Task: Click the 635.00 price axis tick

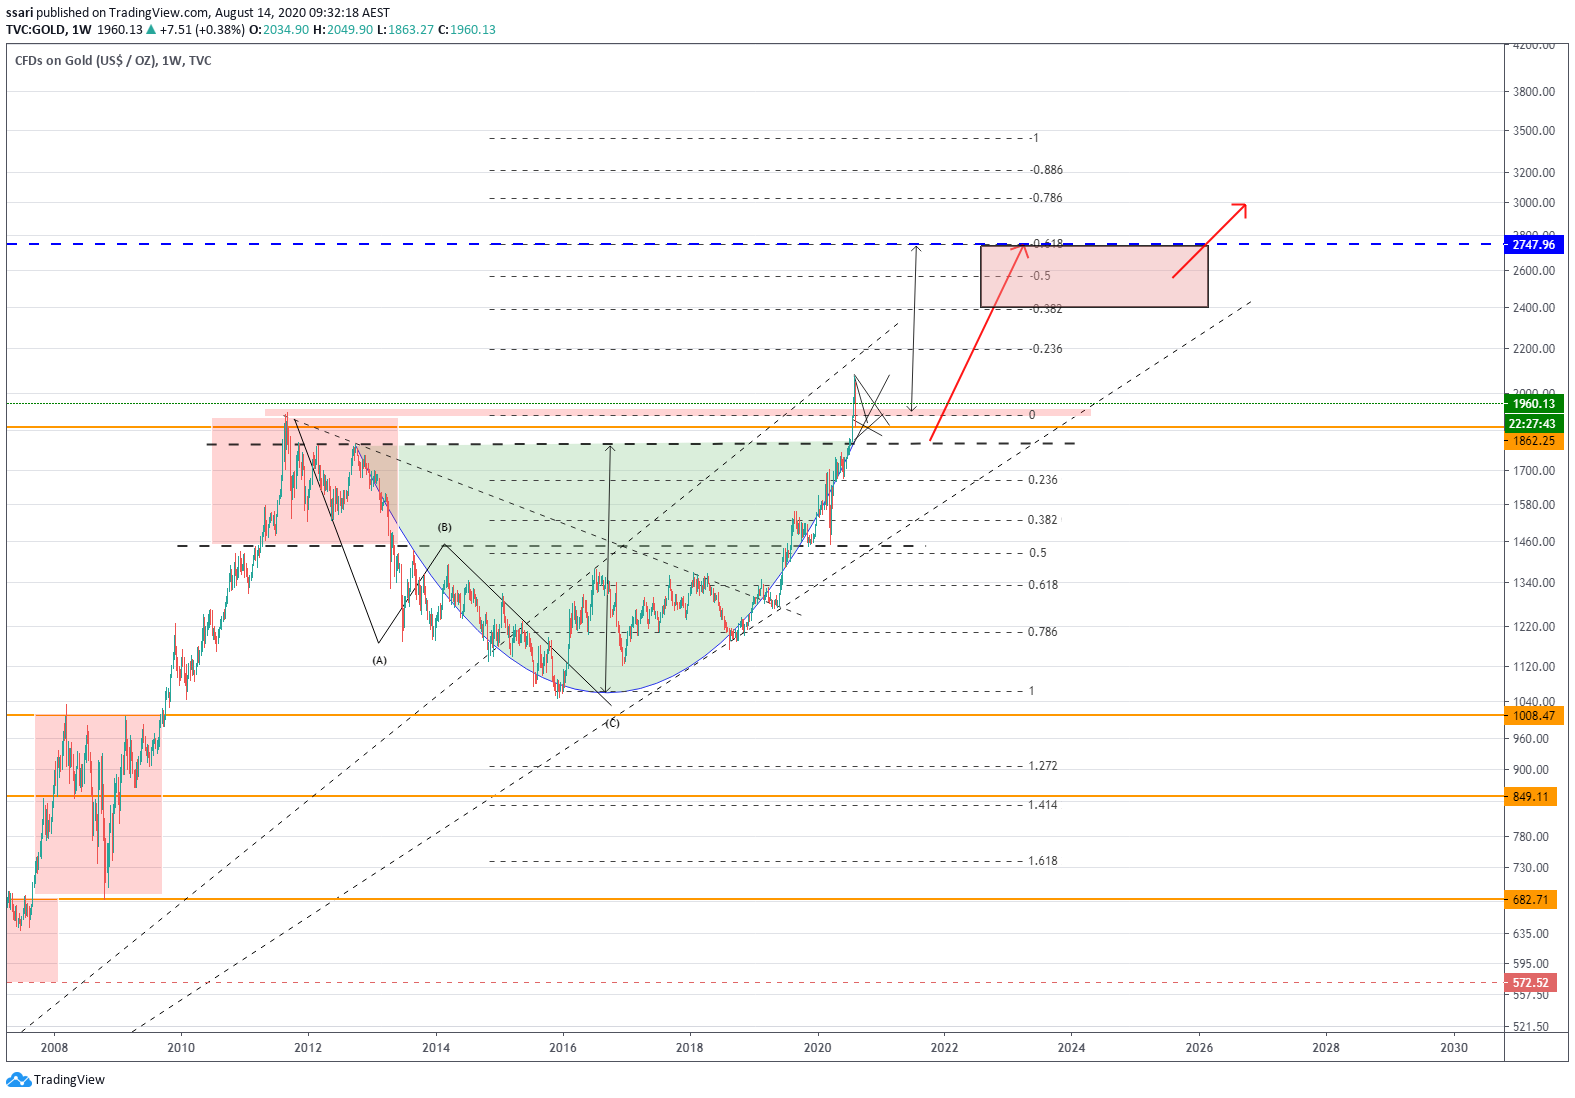Action: (x=1531, y=934)
